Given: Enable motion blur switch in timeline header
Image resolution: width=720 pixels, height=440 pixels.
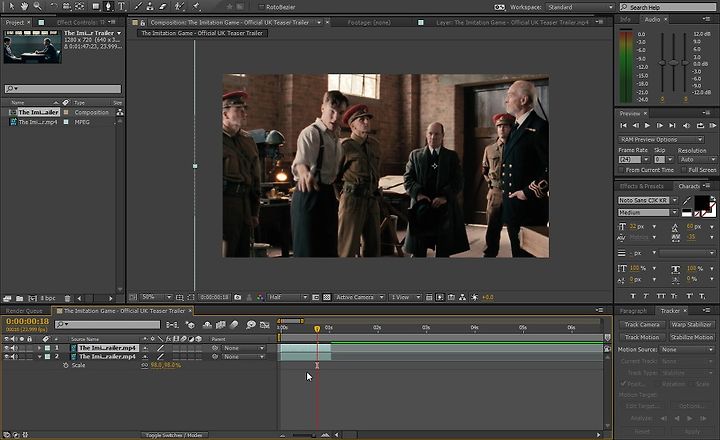Looking at the screenshot, I should 234,325.
